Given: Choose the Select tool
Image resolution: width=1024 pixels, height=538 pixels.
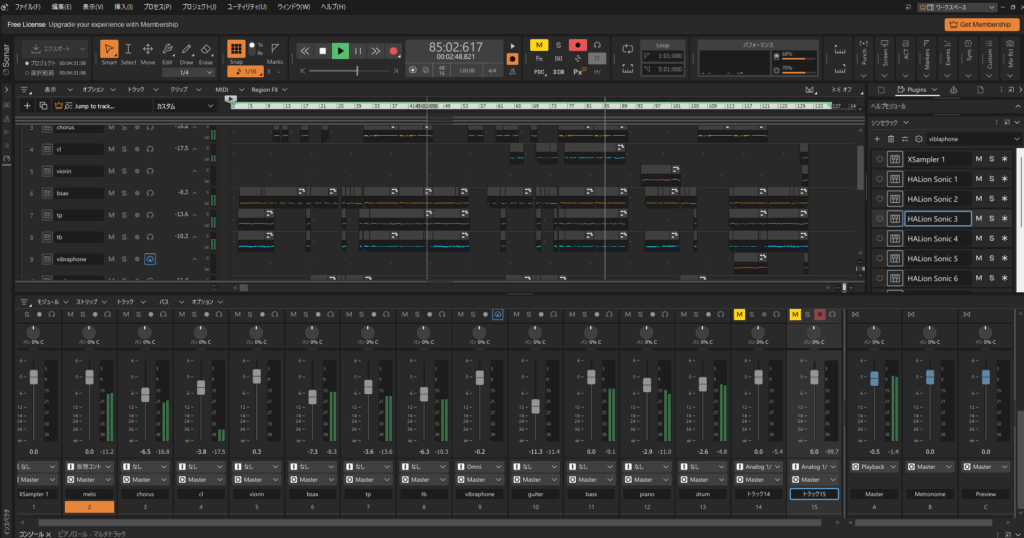Looking at the screenshot, I should (x=128, y=50).
